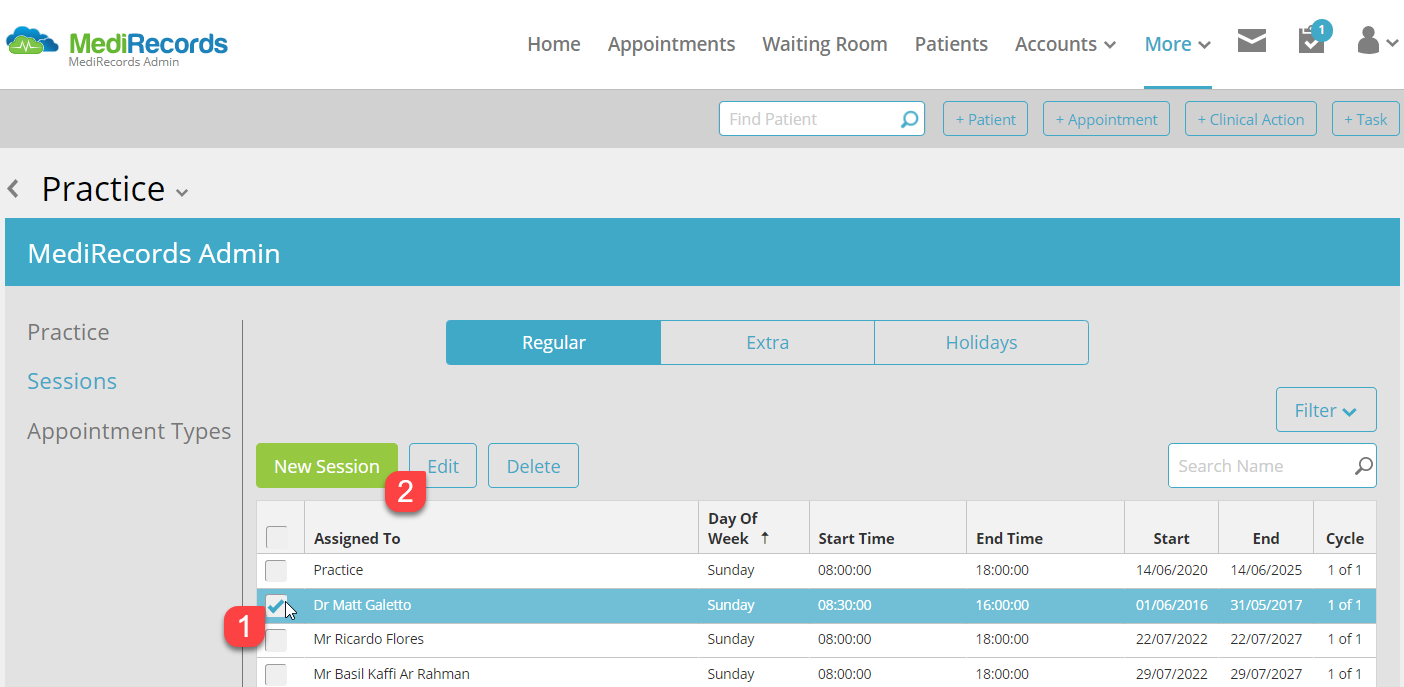Sort by the Assigned To column

click(357, 538)
